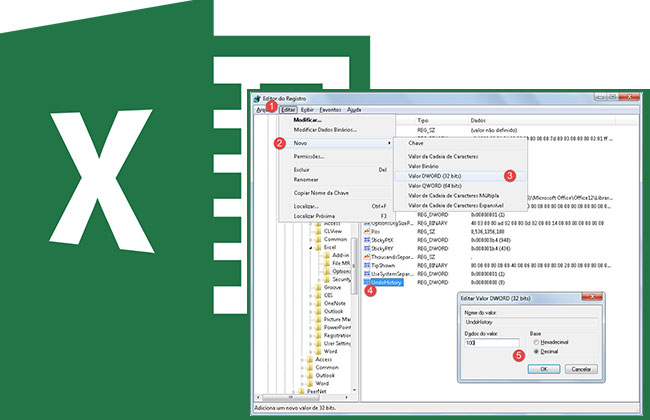
Task: Click Cancelar in the DWORD dialog
Action: [x=581, y=369]
